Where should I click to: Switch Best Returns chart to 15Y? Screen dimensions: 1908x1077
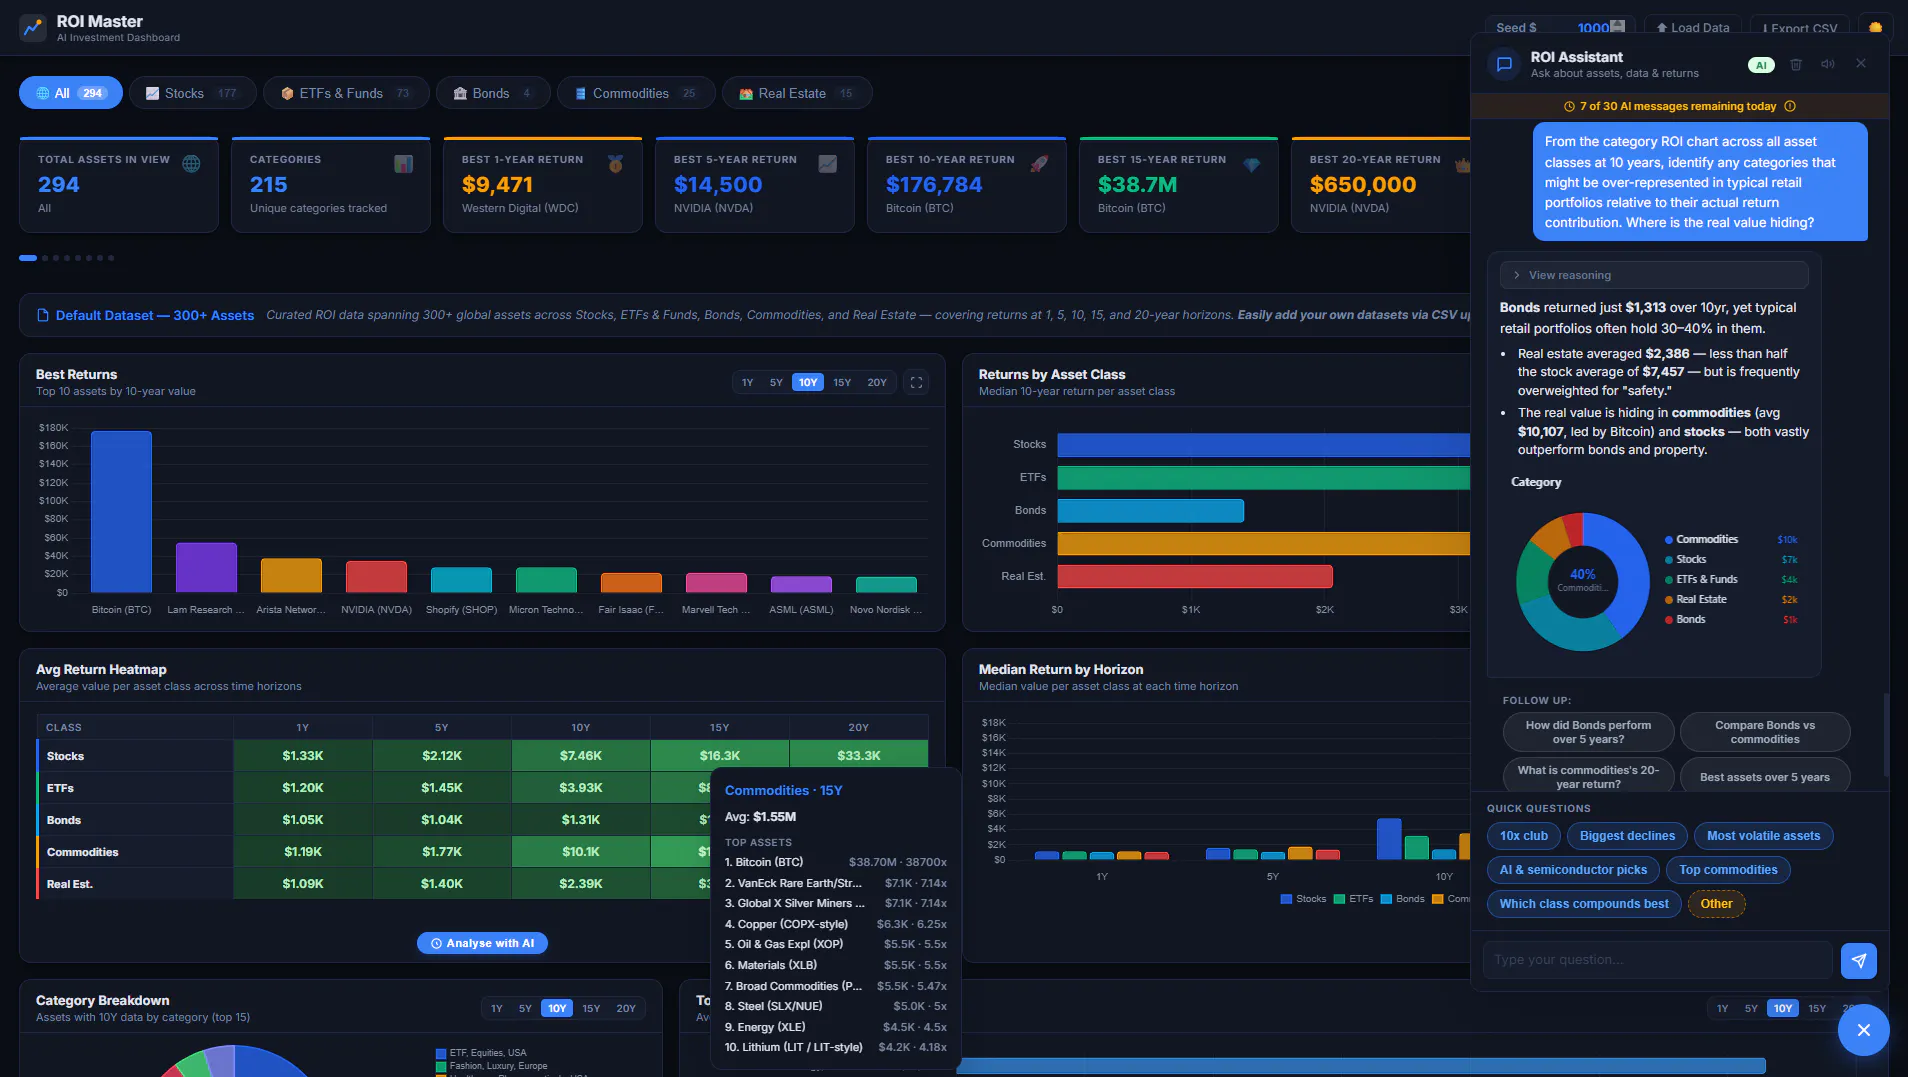842,382
